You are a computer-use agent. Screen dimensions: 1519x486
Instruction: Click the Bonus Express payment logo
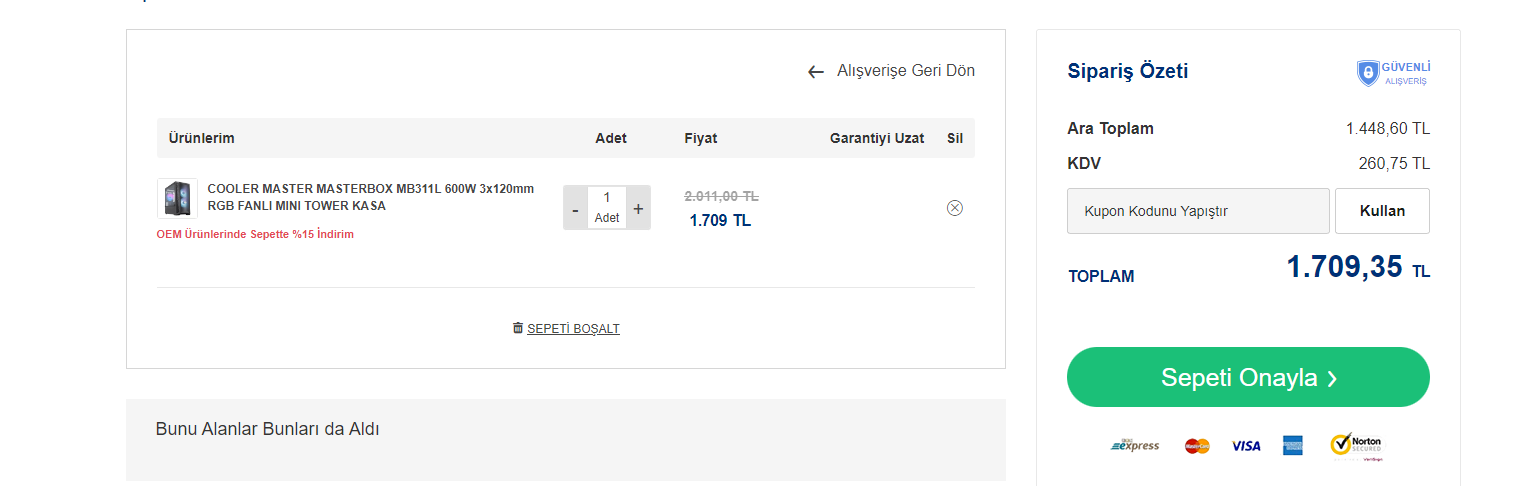tap(1135, 446)
